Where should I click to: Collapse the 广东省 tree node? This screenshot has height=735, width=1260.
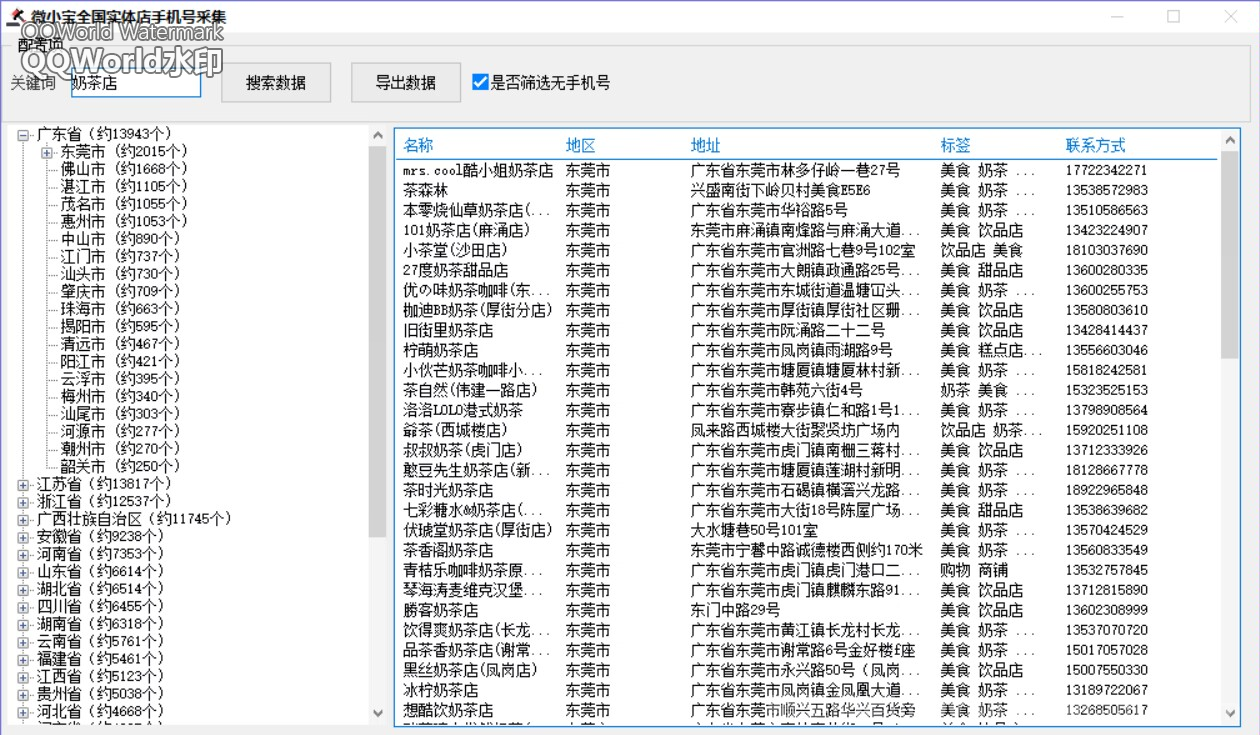[x=23, y=134]
